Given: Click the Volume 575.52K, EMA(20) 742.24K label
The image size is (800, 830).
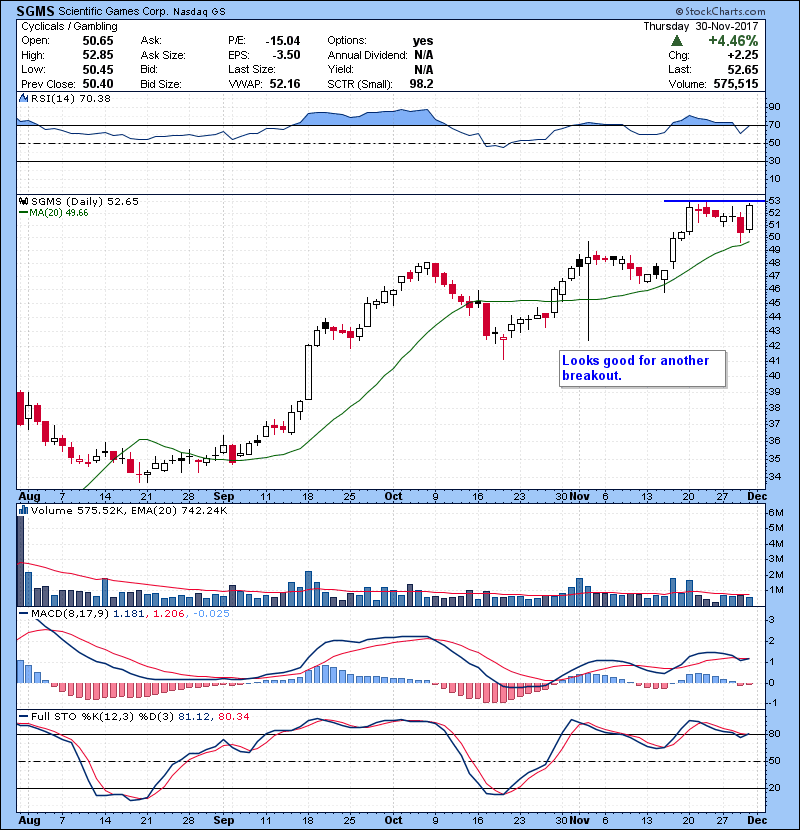Looking at the screenshot, I should 129,511.
